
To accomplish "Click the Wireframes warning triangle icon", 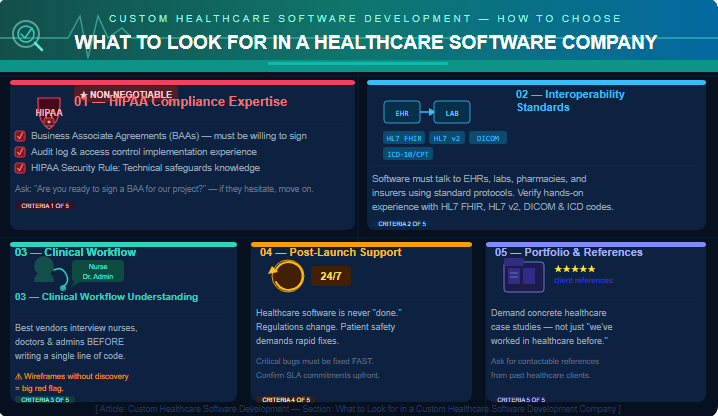I will tap(19, 376).
